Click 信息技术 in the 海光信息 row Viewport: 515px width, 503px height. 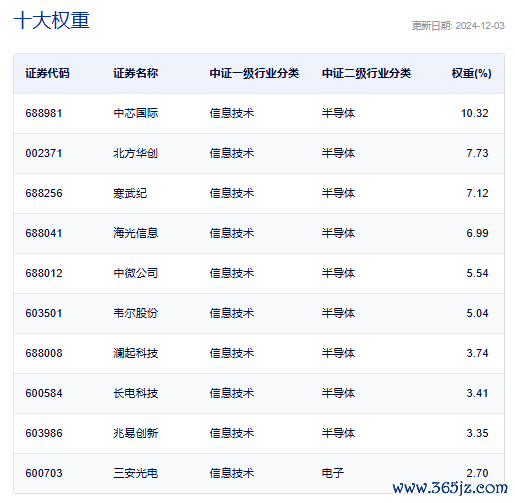point(232,233)
